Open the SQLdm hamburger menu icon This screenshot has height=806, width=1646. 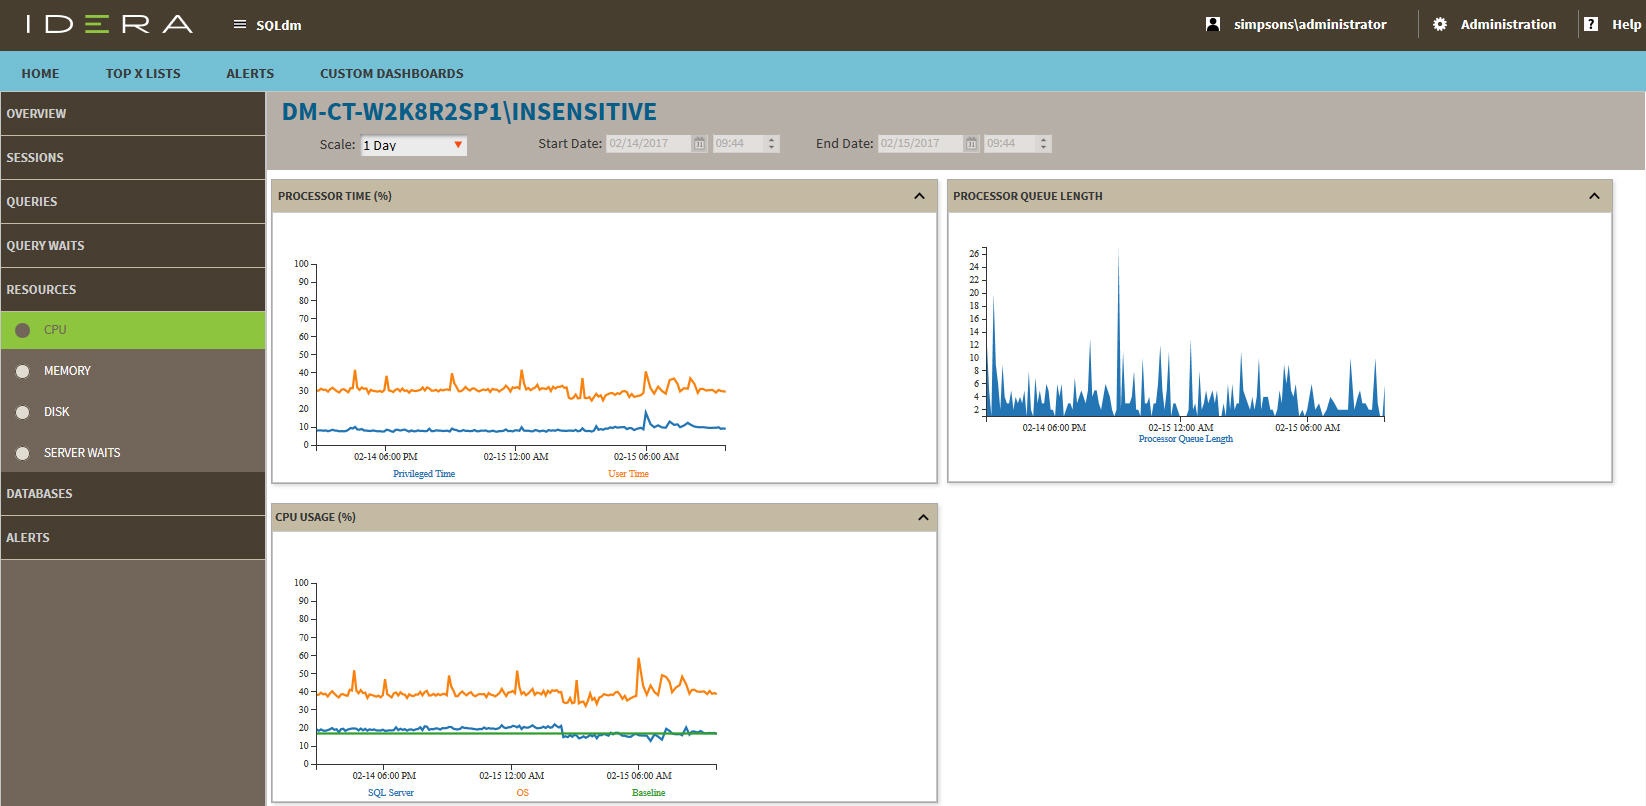(x=239, y=24)
